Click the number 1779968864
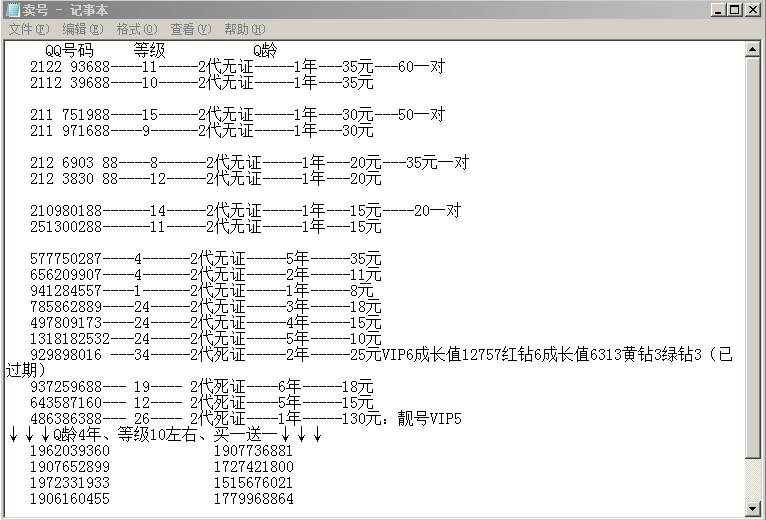 coord(254,499)
